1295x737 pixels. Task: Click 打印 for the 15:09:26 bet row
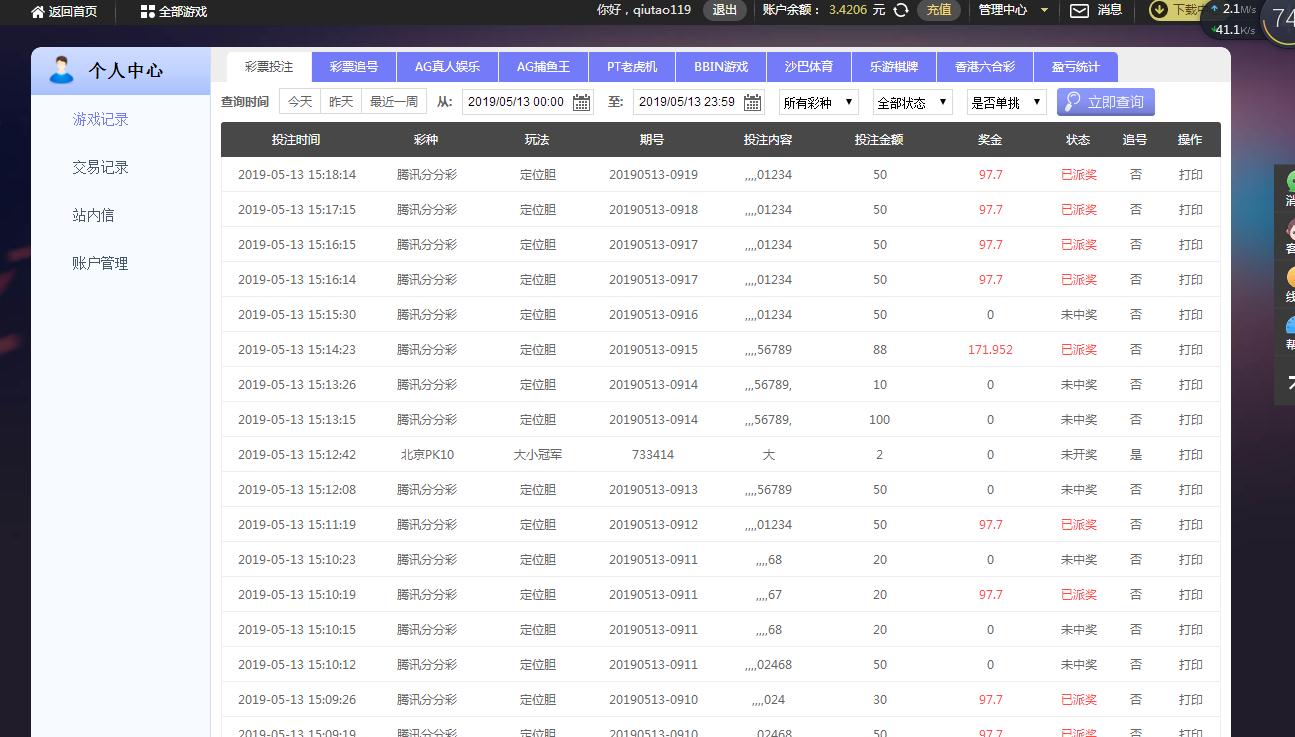1190,700
